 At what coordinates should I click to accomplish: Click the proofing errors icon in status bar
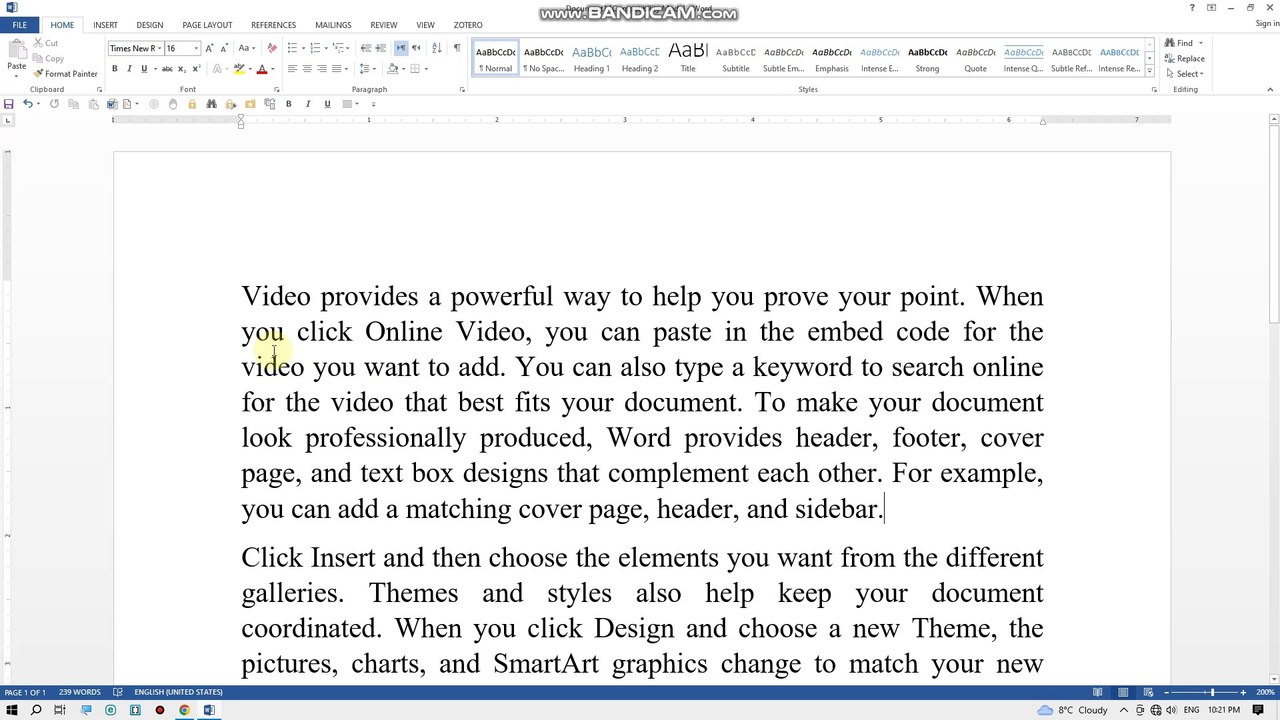point(118,692)
